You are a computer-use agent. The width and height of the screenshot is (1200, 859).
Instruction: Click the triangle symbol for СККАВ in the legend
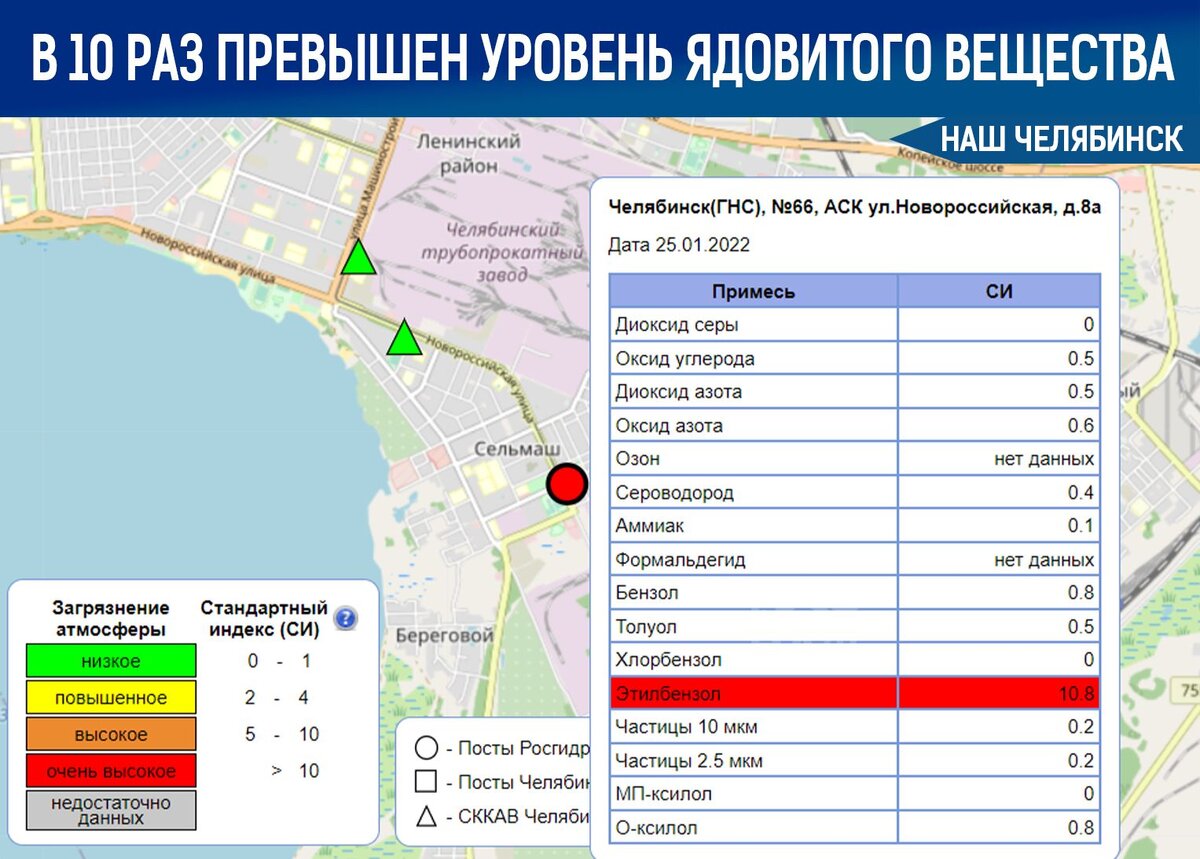426,816
